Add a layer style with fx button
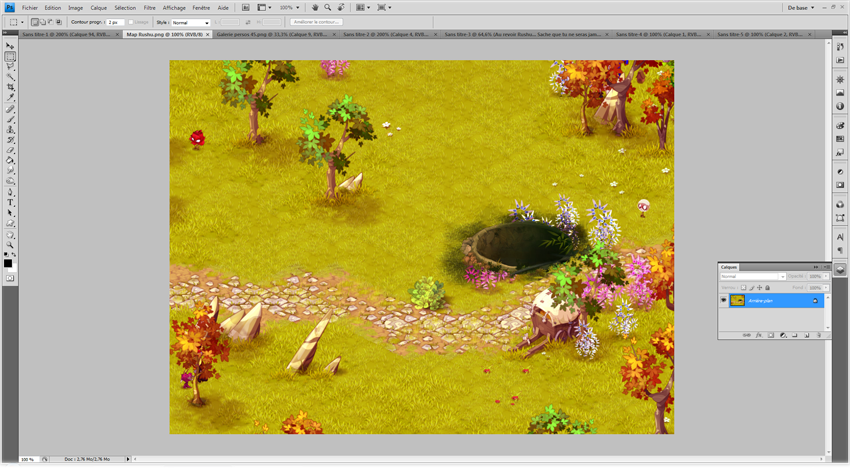Image resolution: width=850 pixels, height=468 pixels. (x=759, y=335)
